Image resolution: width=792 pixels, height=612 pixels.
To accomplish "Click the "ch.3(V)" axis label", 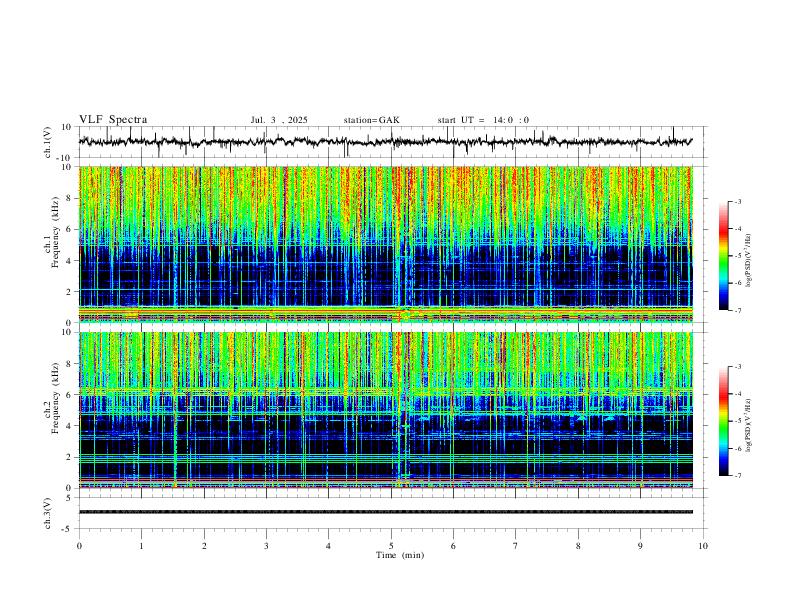I will coord(48,514).
